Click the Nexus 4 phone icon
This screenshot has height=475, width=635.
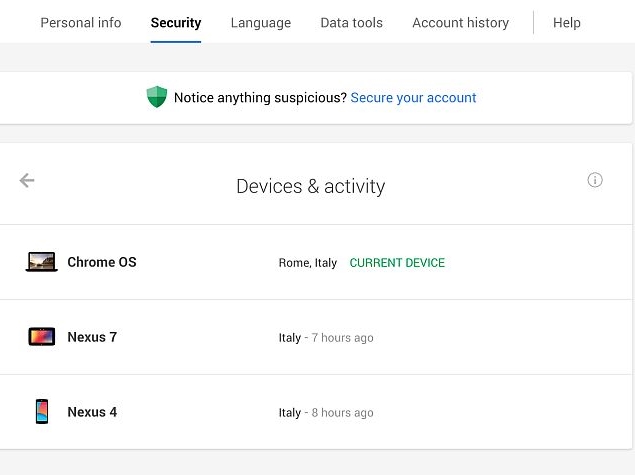(x=42, y=411)
